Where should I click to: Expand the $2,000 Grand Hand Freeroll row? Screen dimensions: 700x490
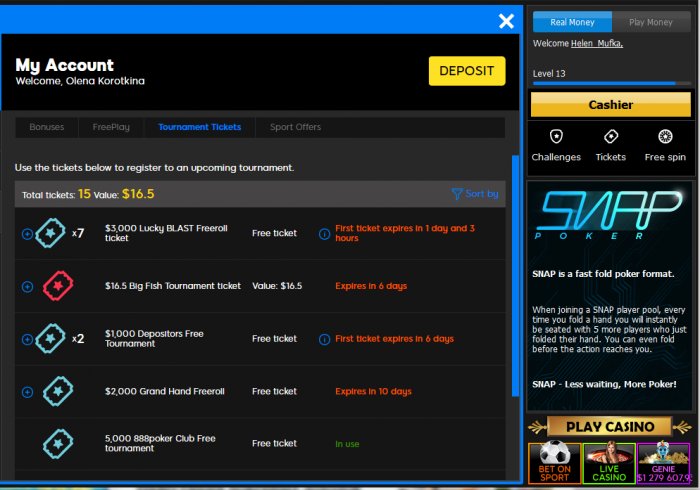27,392
